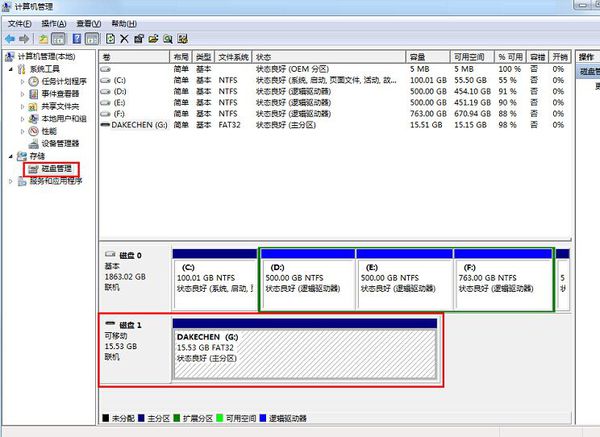Click the DAKECHEN (G:) partition block on Disk 1
Screen dimensions: 600x437
[x=305, y=350]
